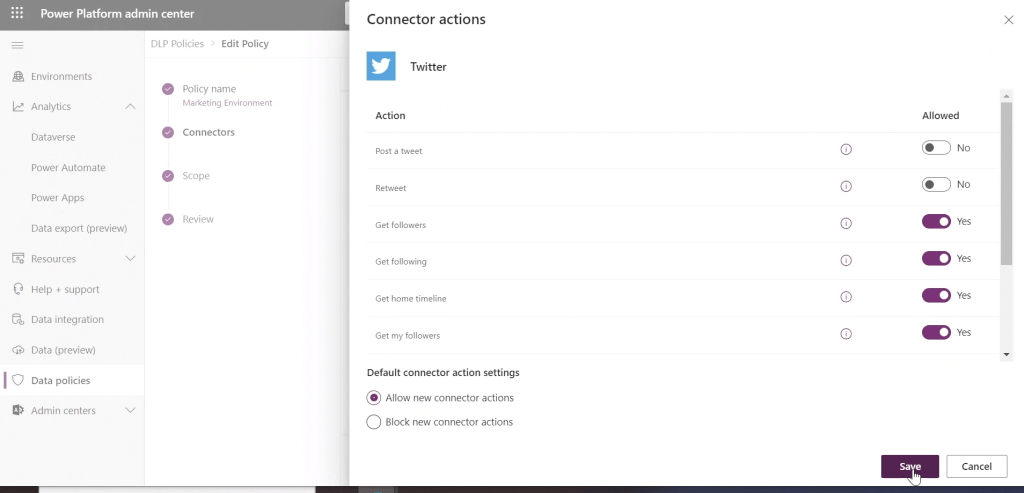Click the scrollbar down arrow in actions list

pyautogui.click(x=1006, y=354)
